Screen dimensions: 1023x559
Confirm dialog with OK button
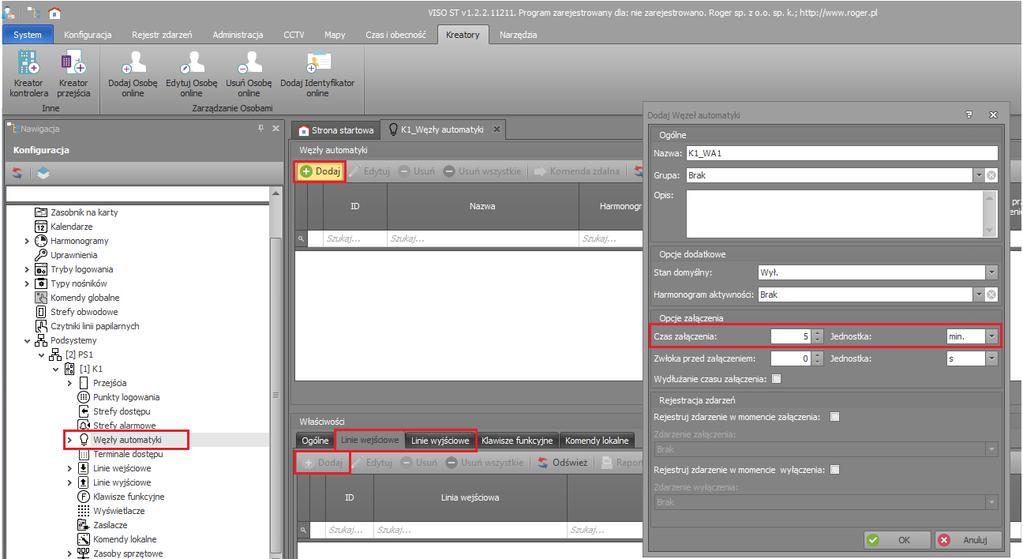(x=896, y=539)
